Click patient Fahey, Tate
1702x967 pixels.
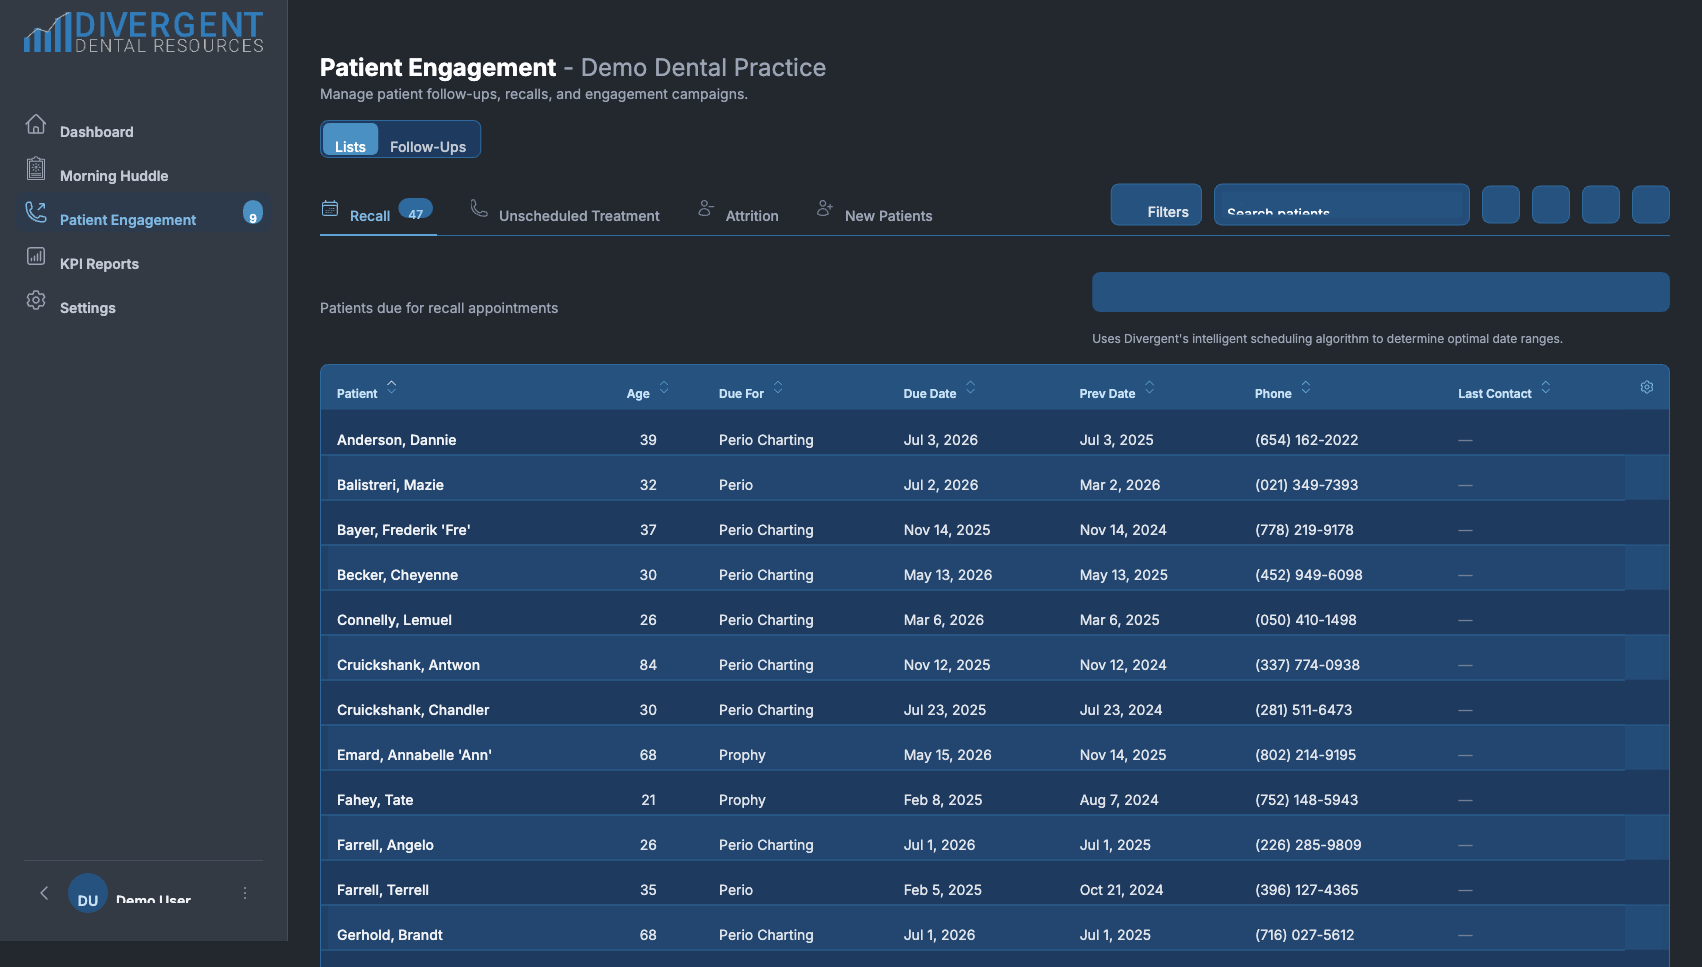(375, 800)
